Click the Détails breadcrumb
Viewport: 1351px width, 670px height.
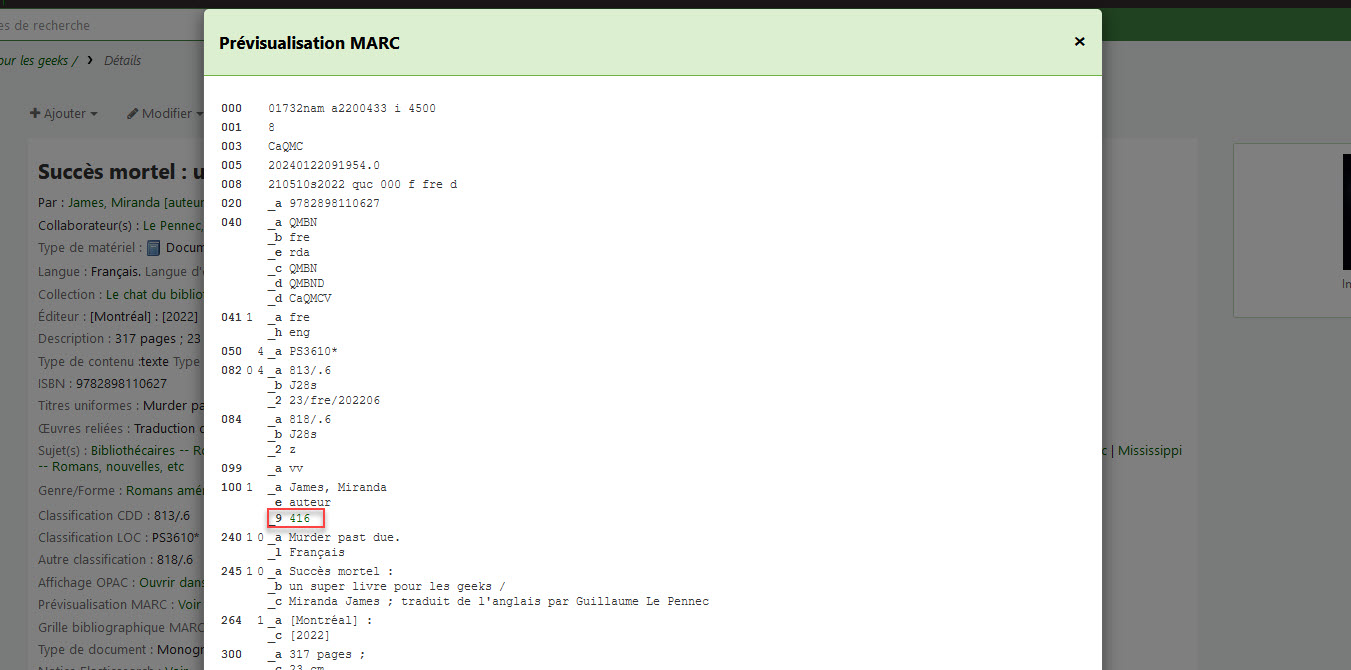point(122,60)
